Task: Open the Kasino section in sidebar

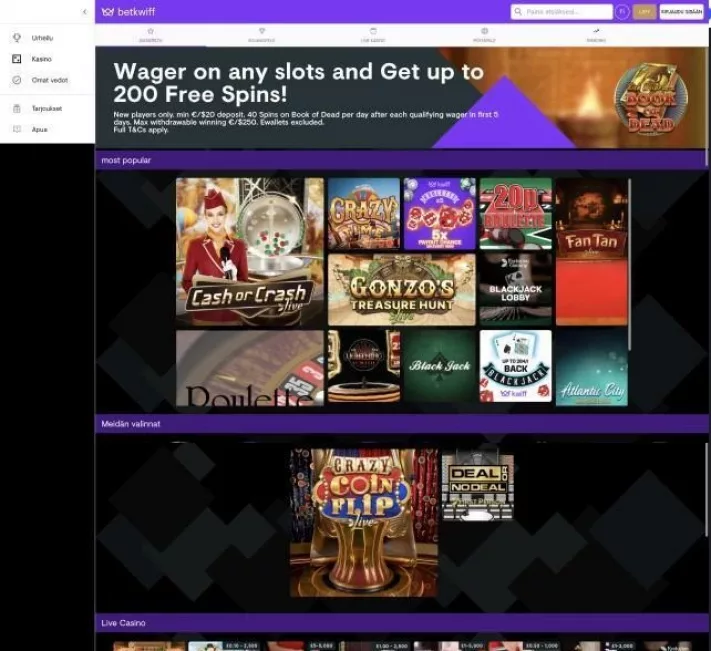Action: [x=41, y=59]
